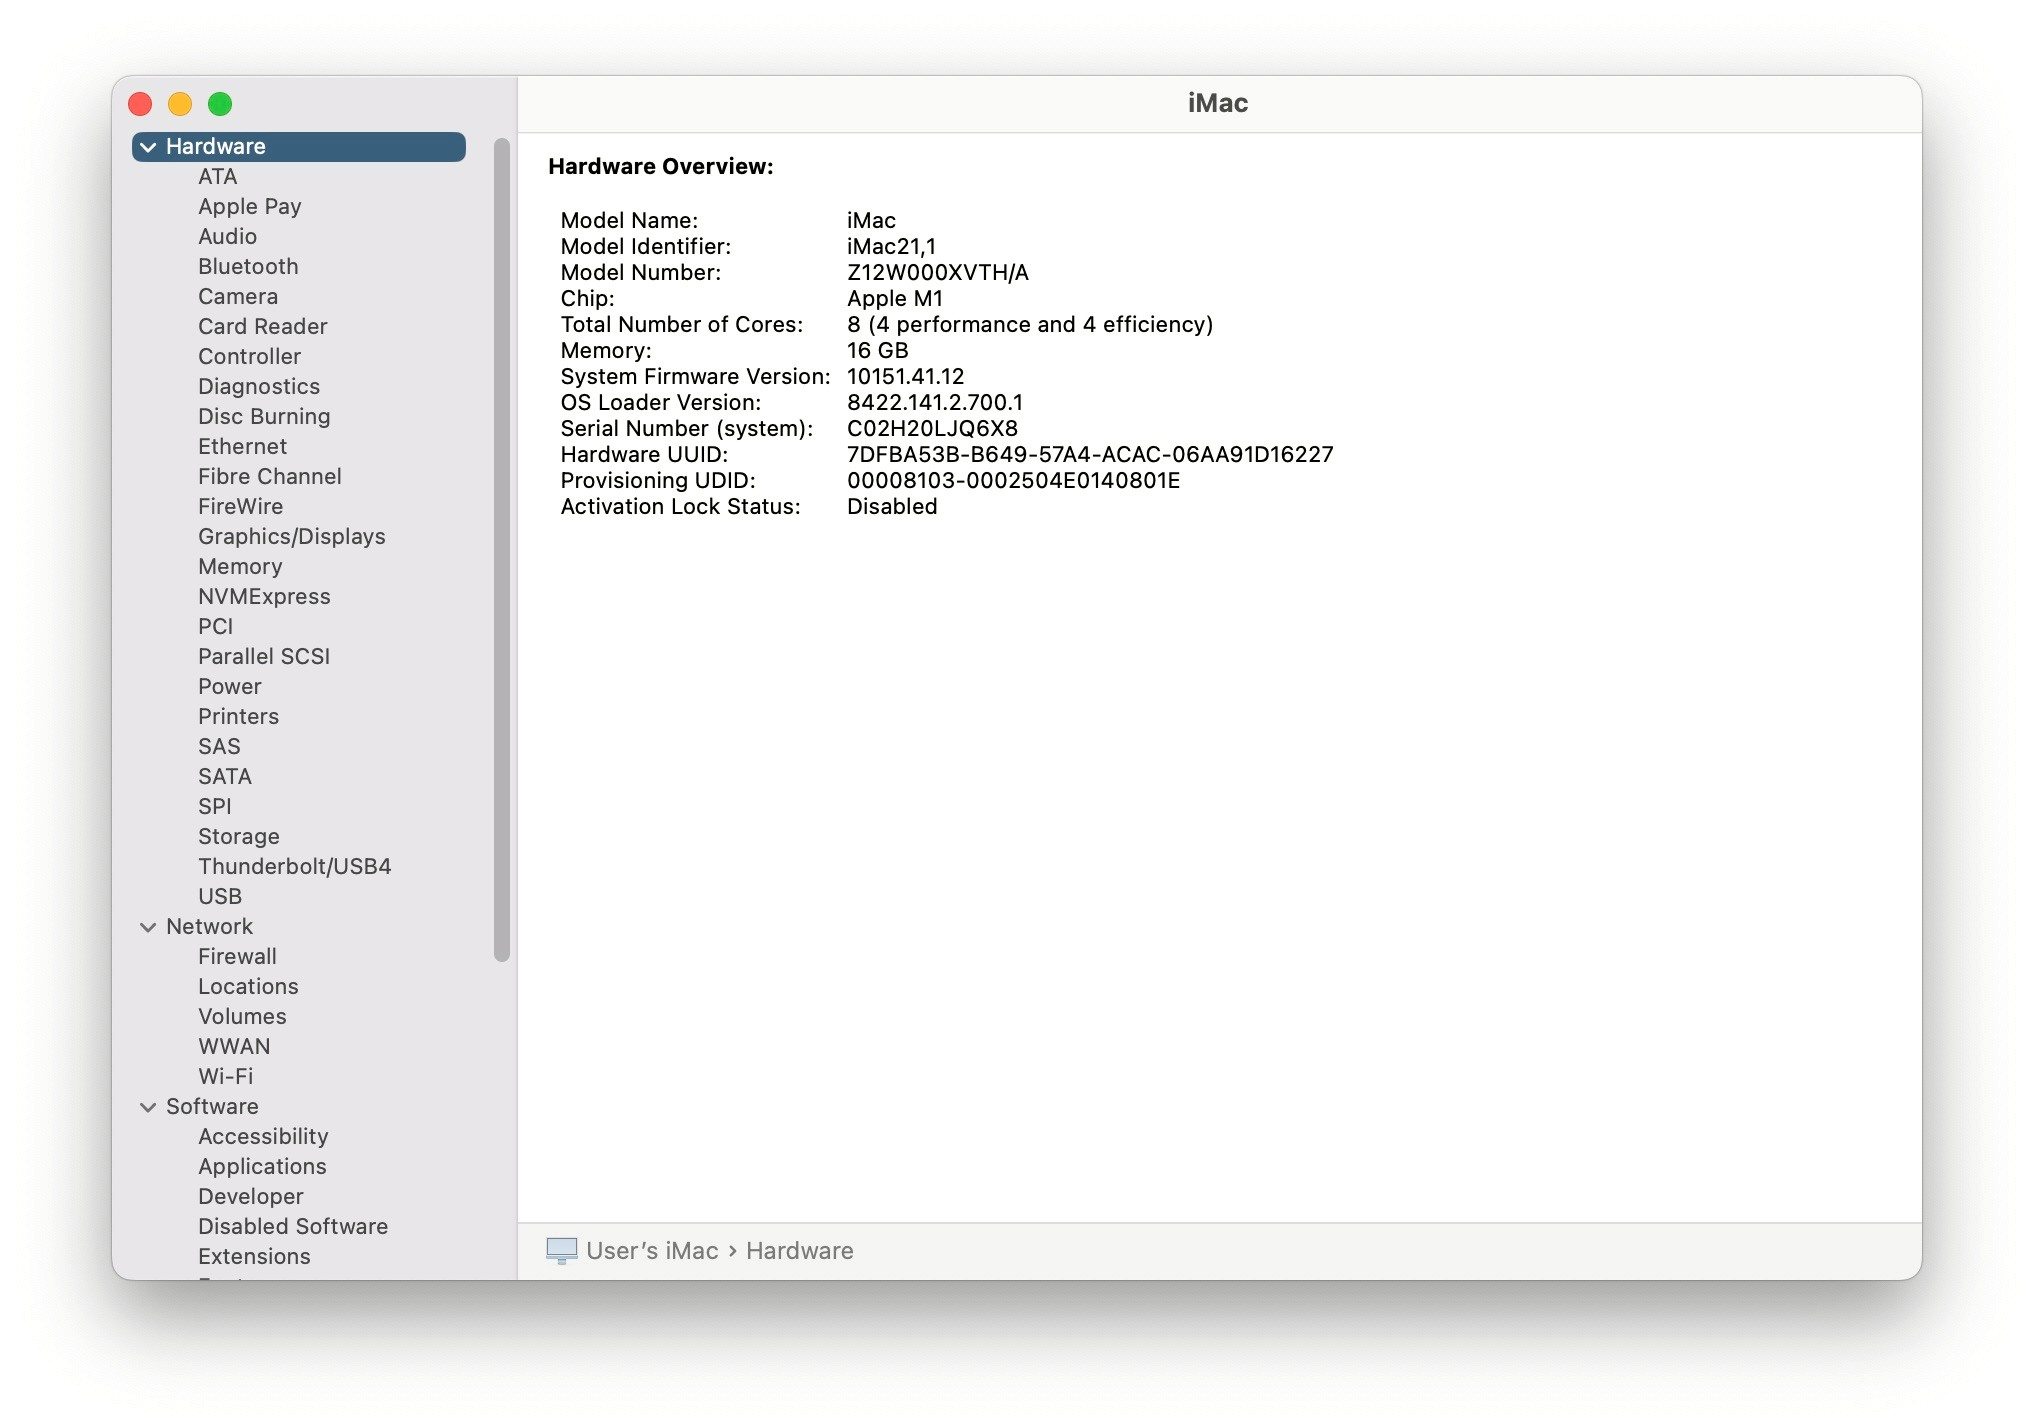Screen dimensions: 2034x1428
Task: Select the Serial Number value text
Action: pyautogui.click(x=931, y=428)
